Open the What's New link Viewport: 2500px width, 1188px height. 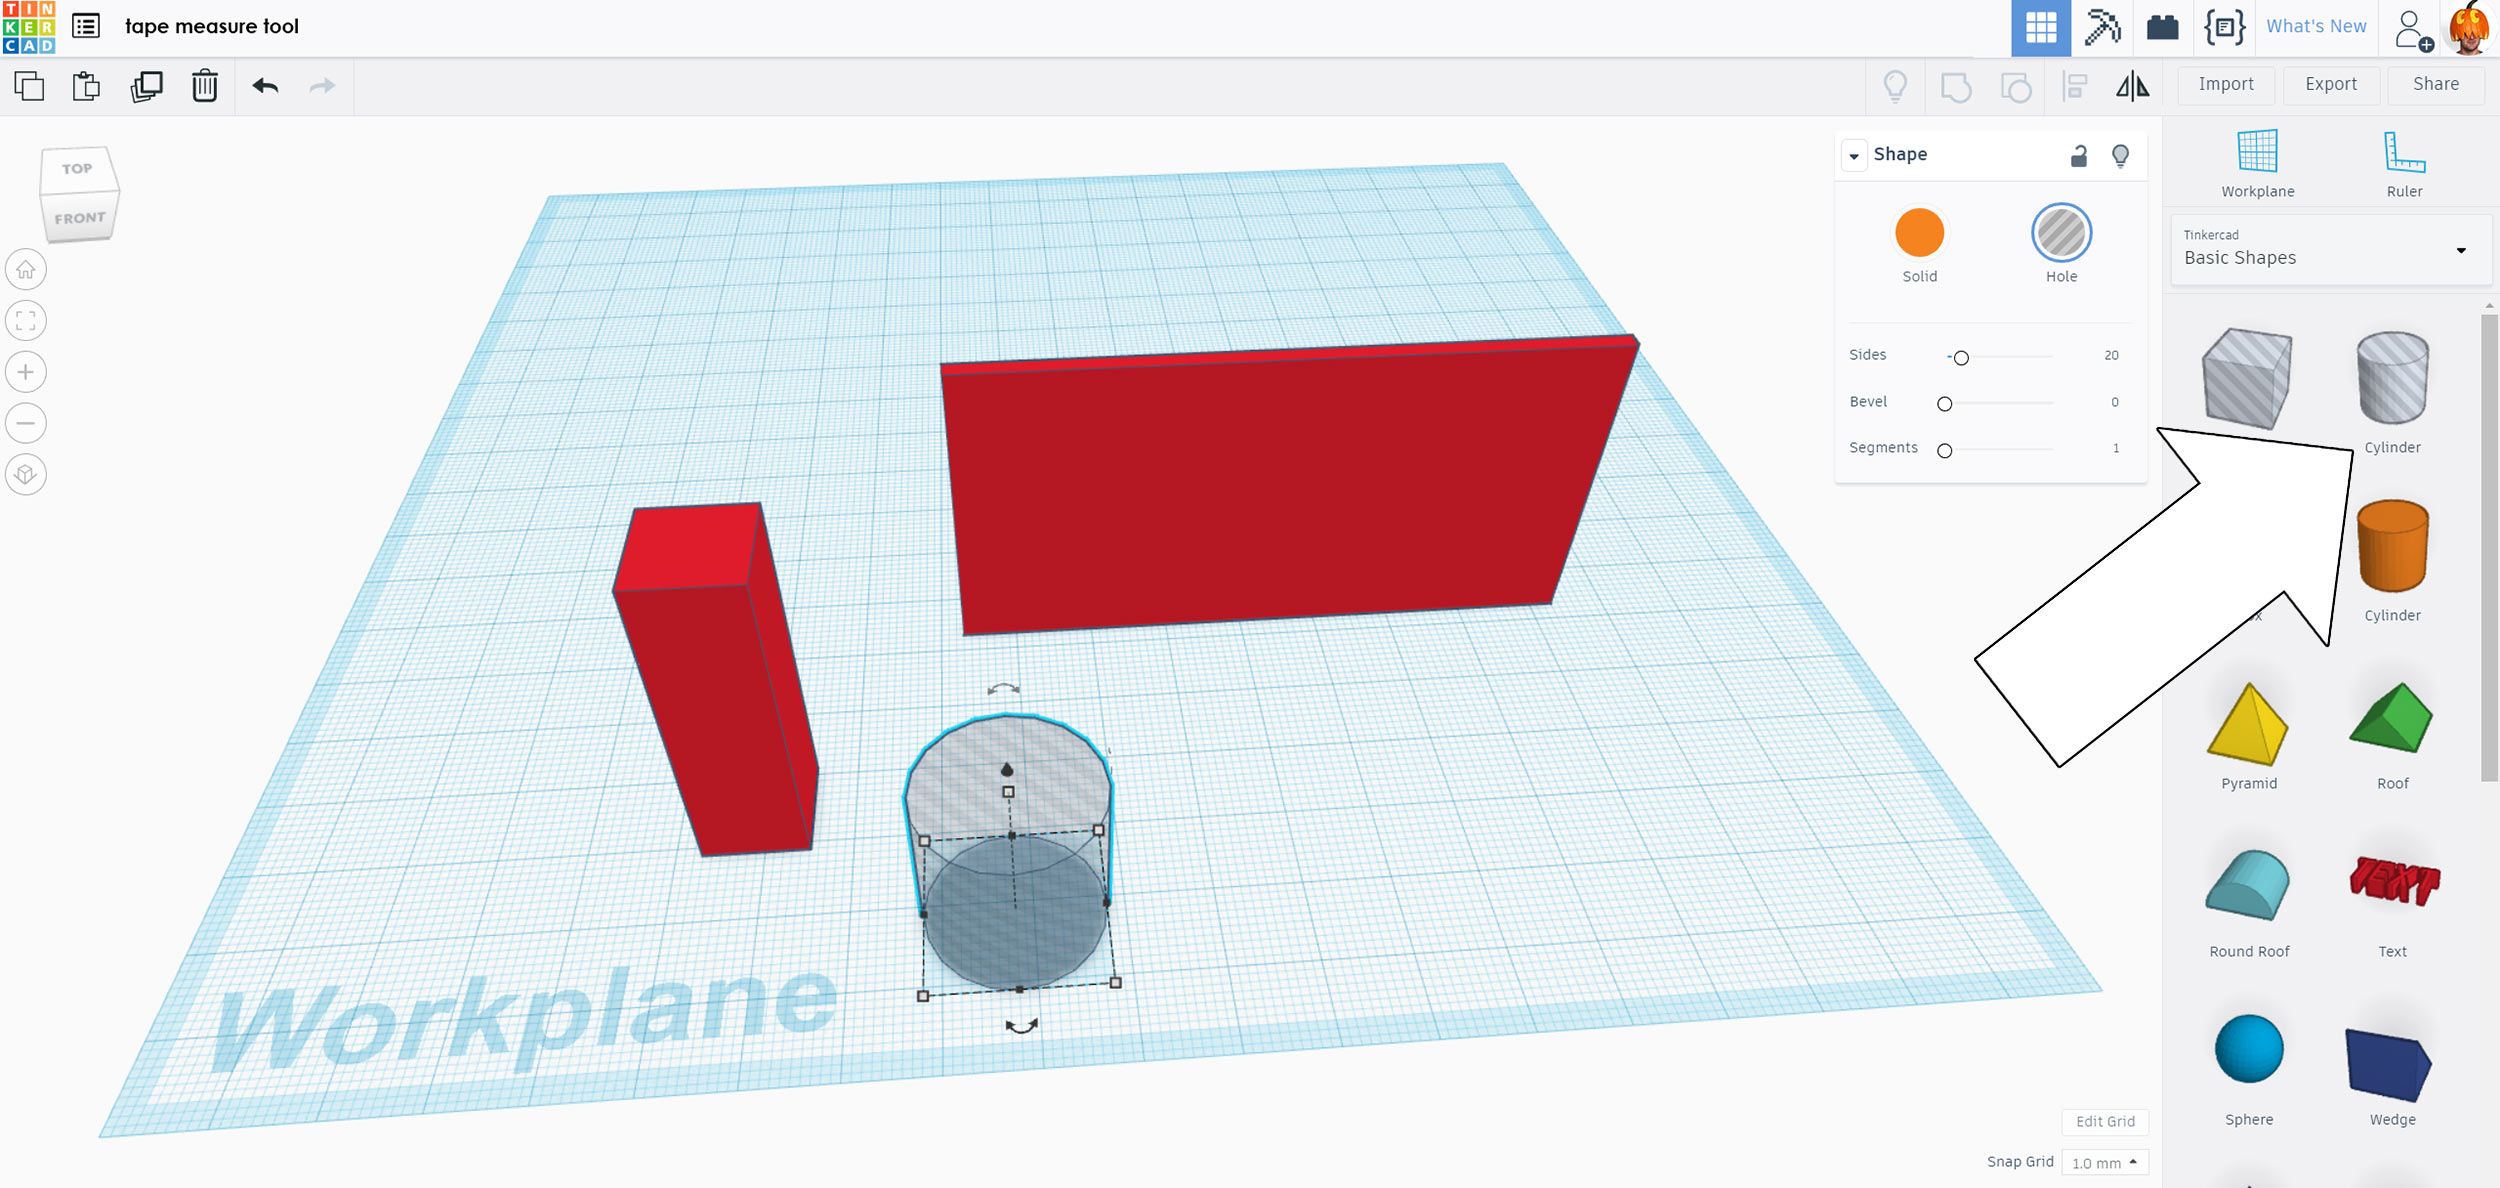coord(2316,27)
